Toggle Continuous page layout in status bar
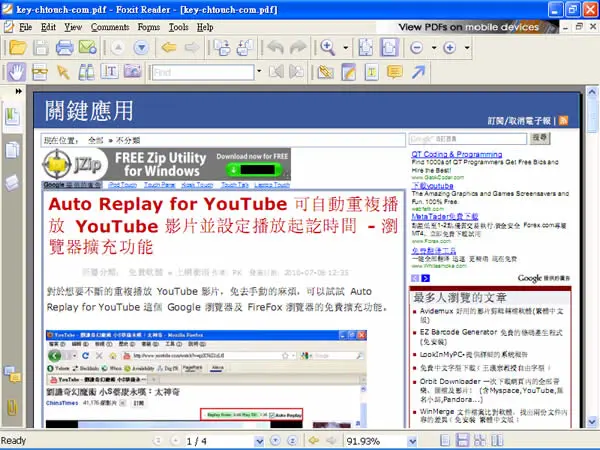Image resolution: width=600 pixels, height=450 pixels. [462, 441]
